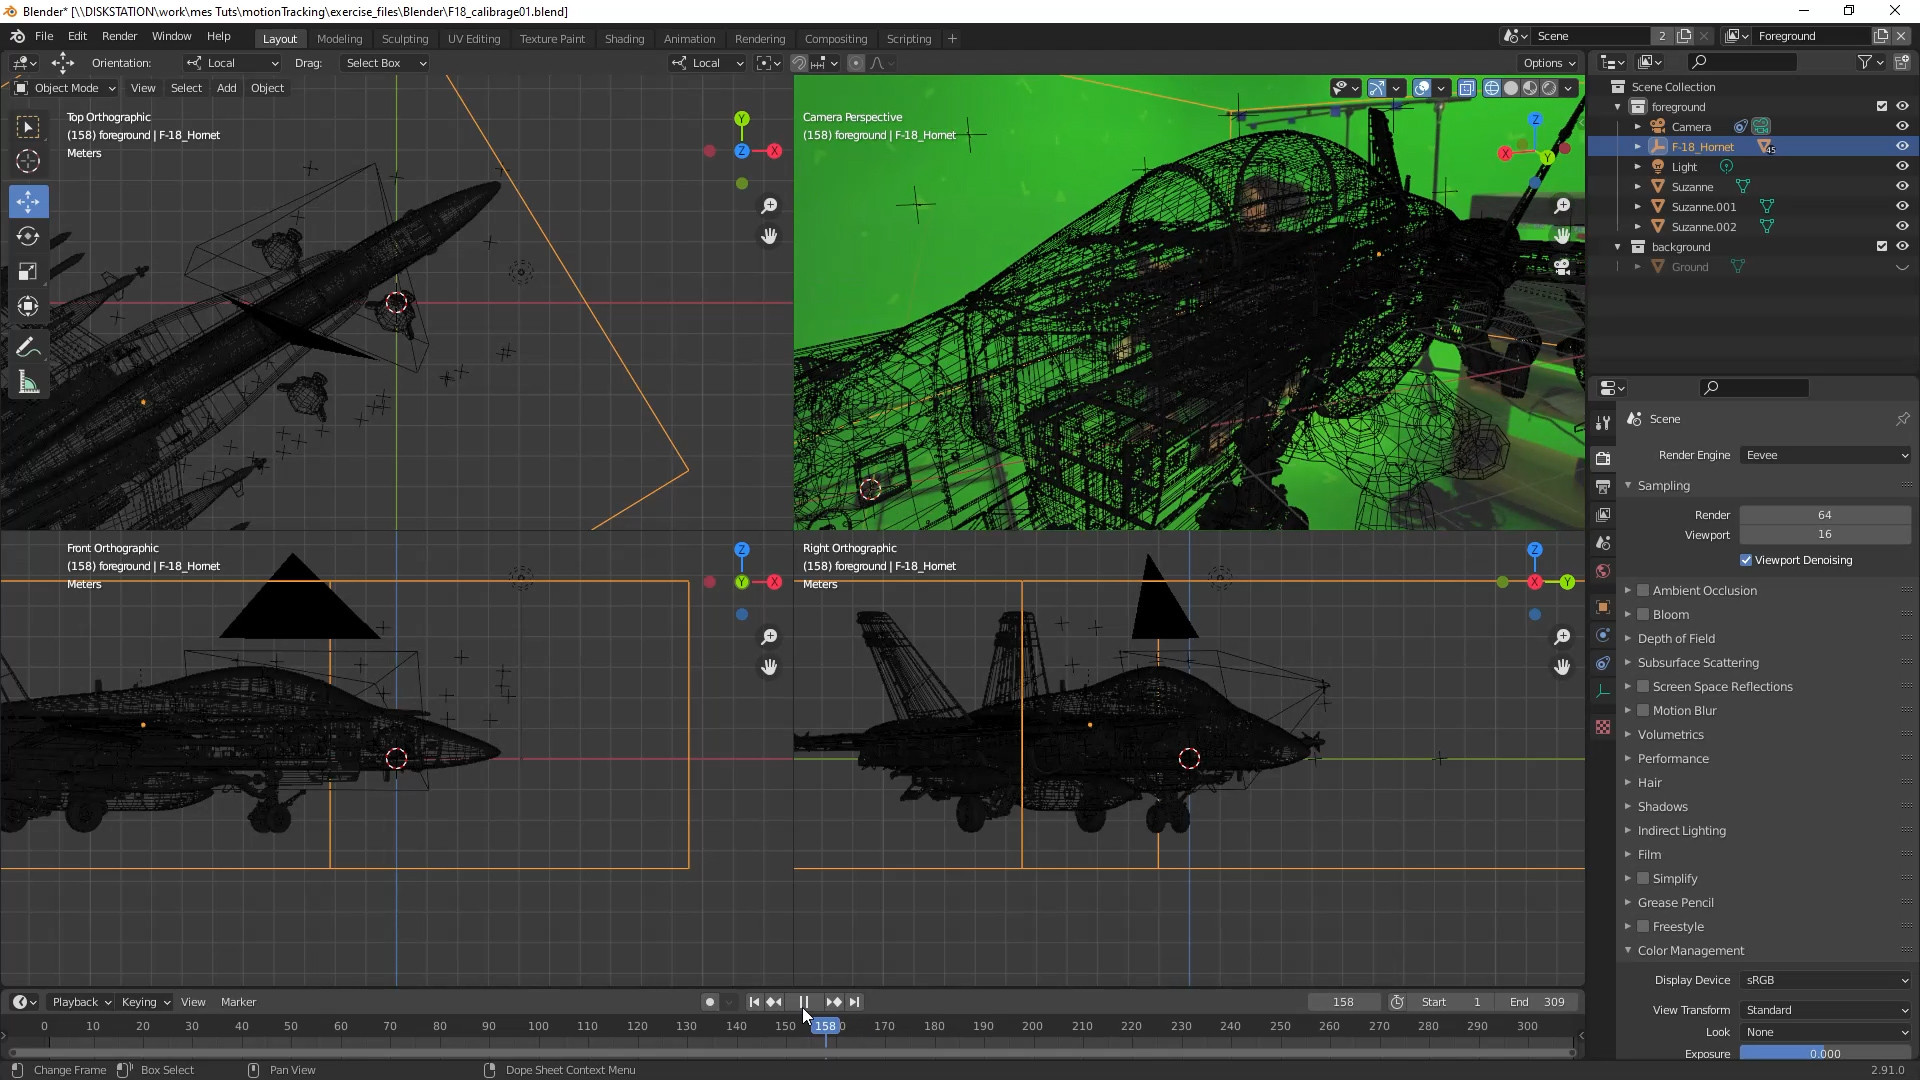Open View Transform Standard dropdown
Viewport: 1920px width, 1080px height.
(x=1826, y=1011)
